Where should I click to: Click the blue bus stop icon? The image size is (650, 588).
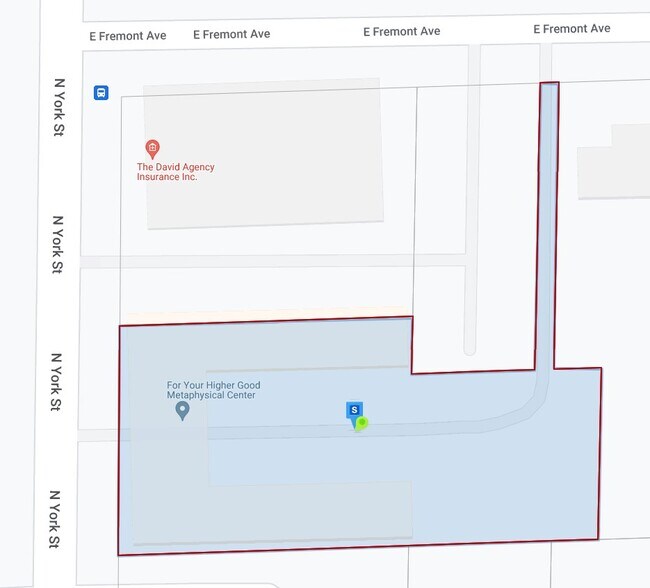[101, 93]
